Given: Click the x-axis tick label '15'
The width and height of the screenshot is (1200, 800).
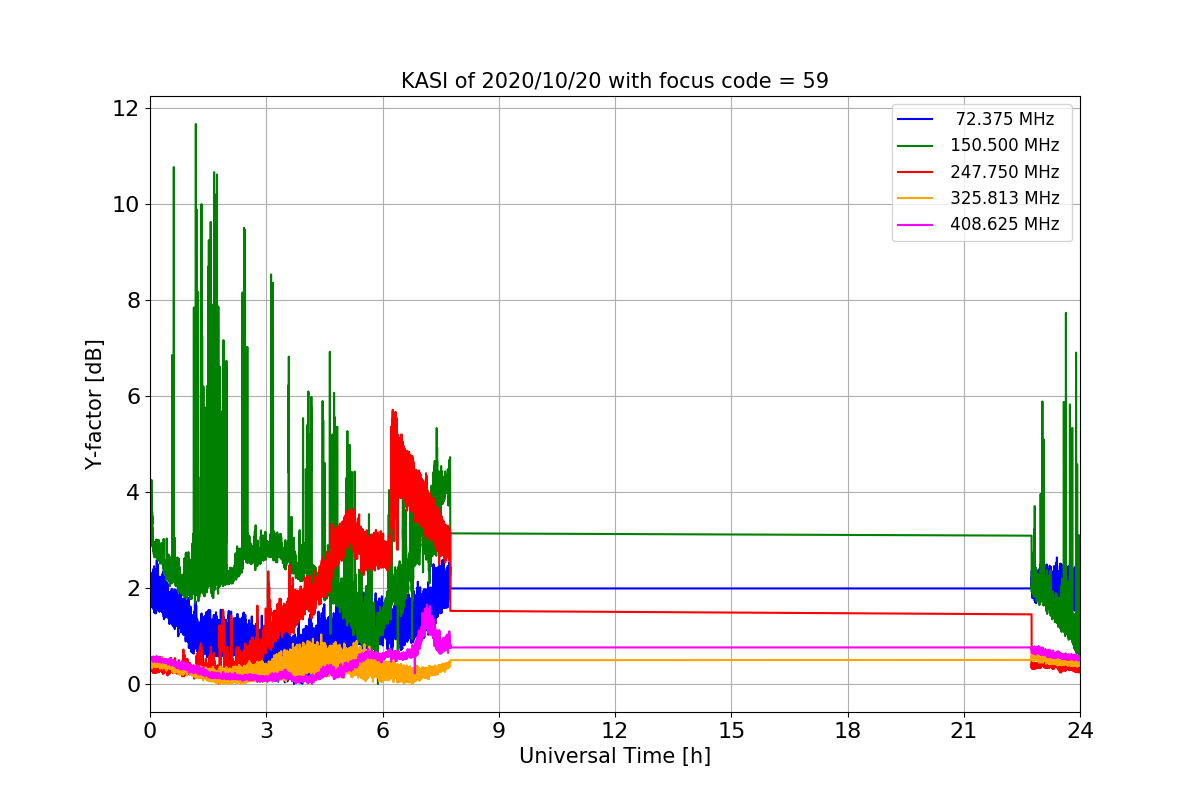Looking at the screenshot, I should tap(731, 731).
